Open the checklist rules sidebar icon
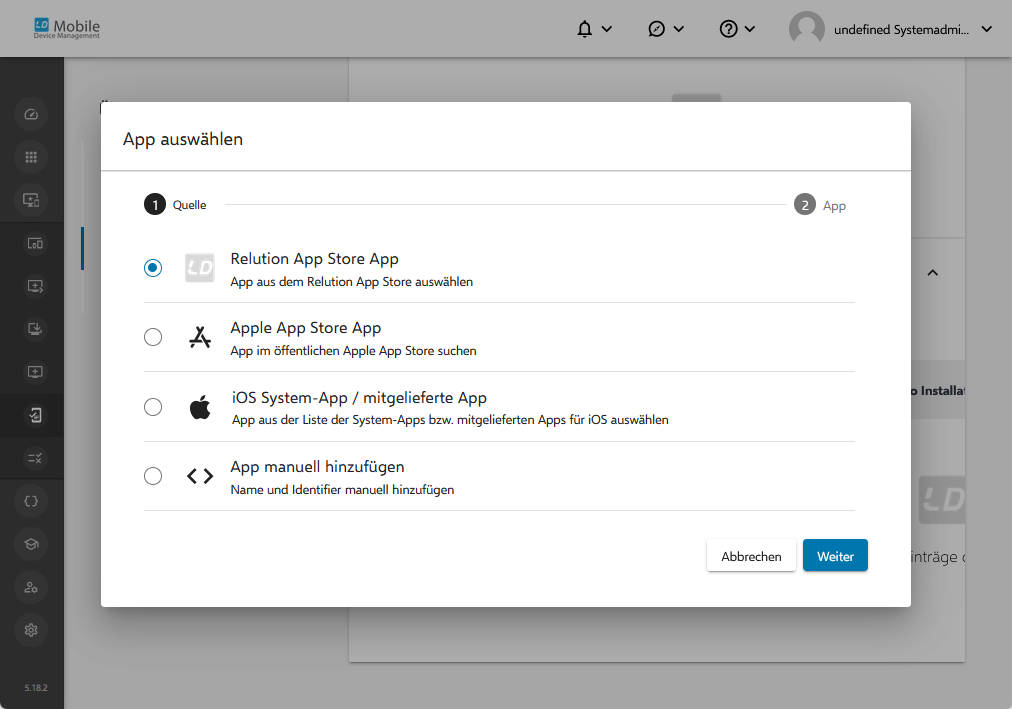This screenshot has width=1012, height=709. click(35, 459)
